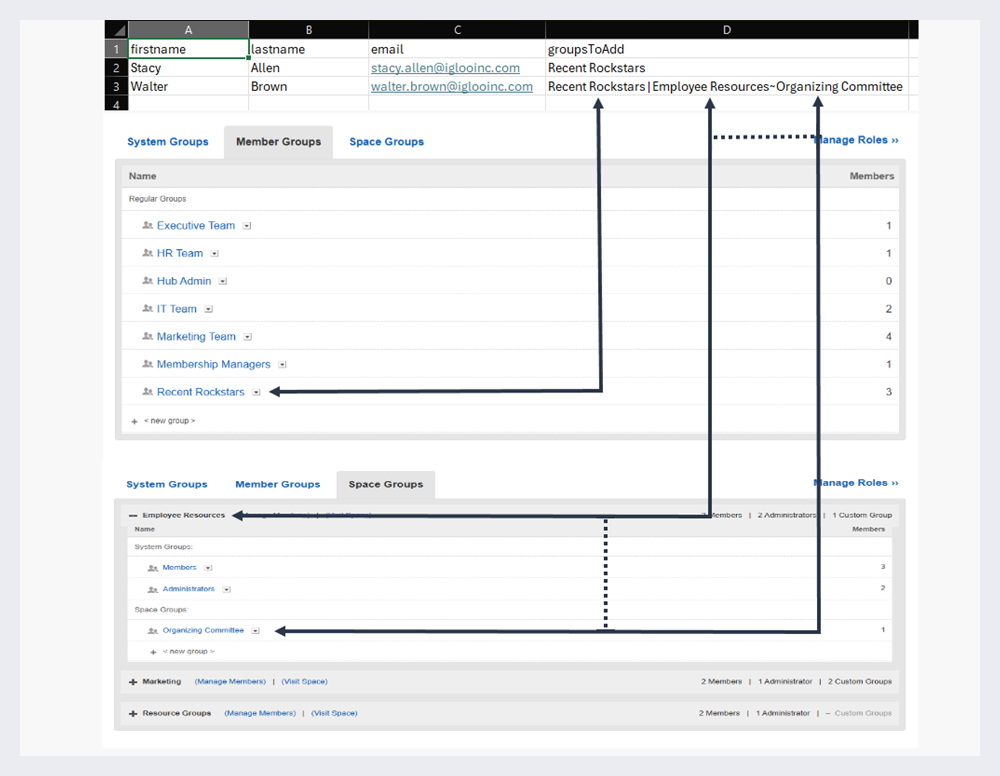This screenshot has width=1000, height=776.
Task: Open the dropdown arrow beside Recent Rockstars
Action: pos(257,392)
